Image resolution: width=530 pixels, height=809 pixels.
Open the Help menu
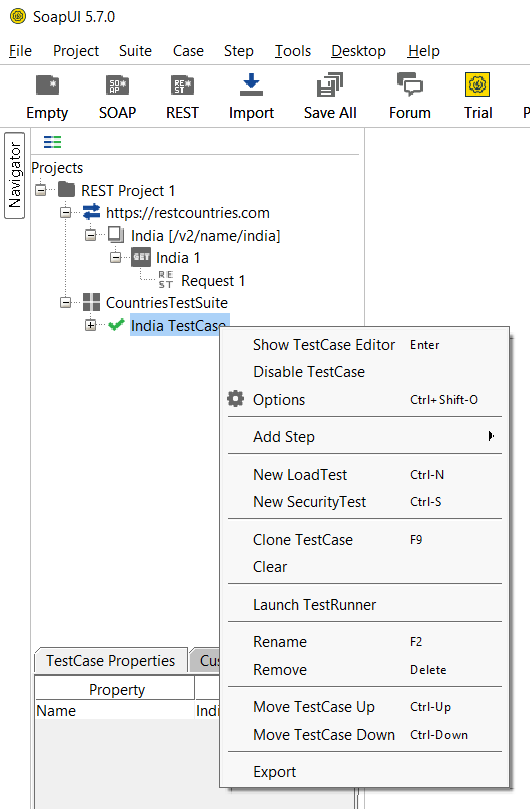[x=424, y=51]
